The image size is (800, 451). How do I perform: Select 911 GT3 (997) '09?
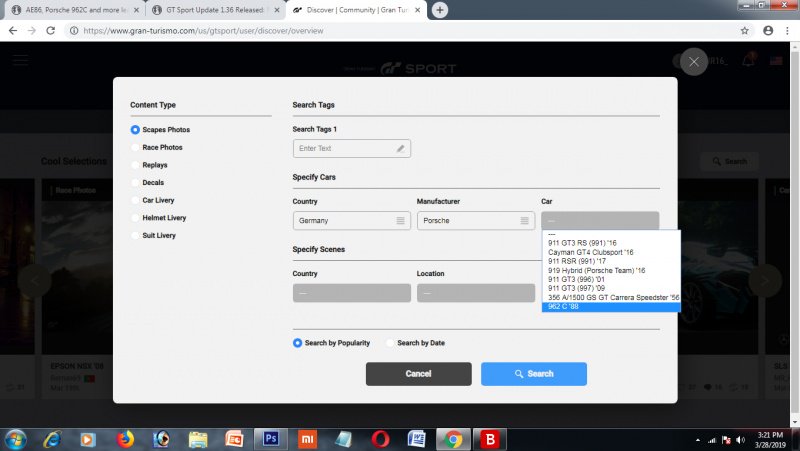pos(611,288)
